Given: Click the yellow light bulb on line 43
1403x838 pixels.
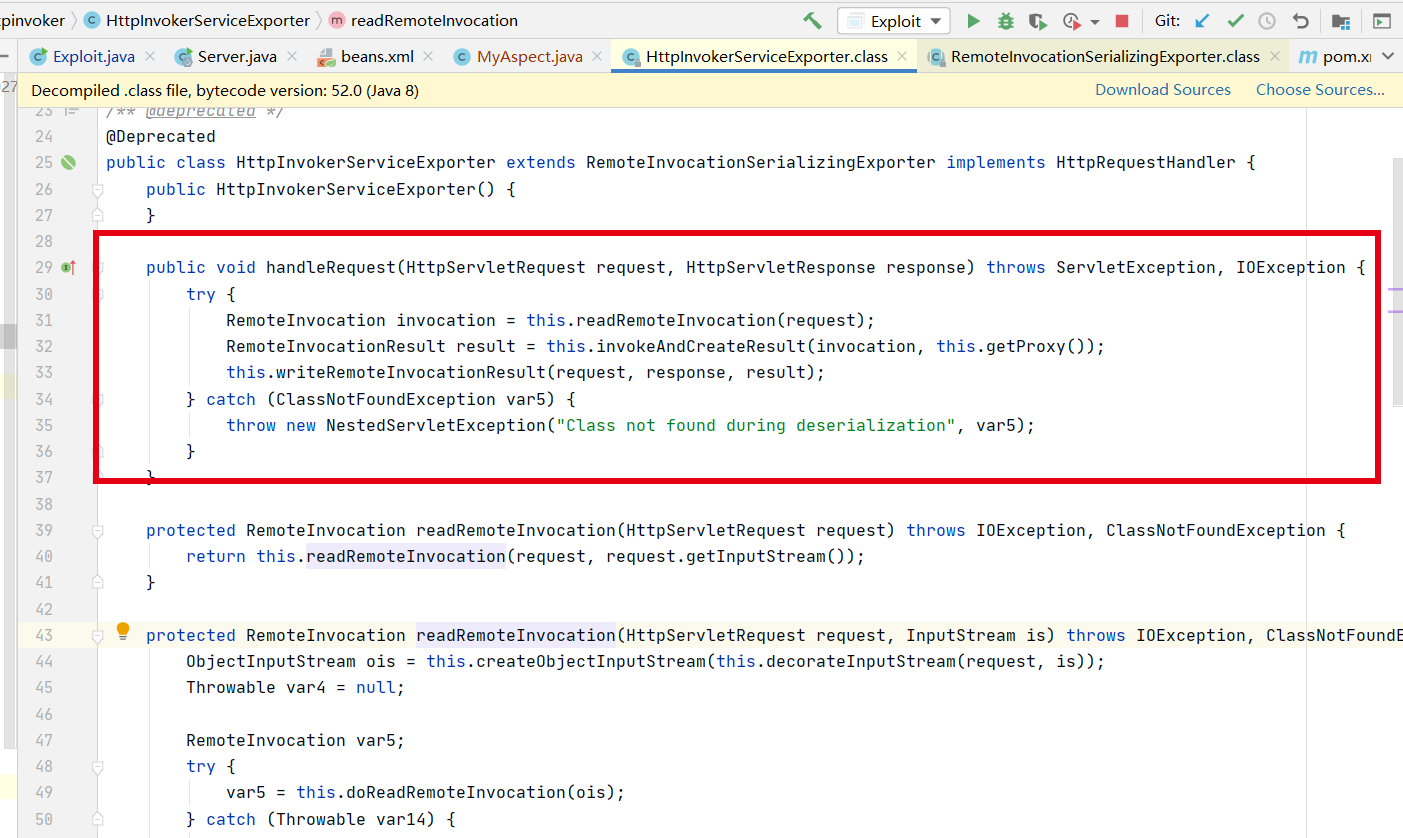Looking at the screenshot, I should click(x=123, y=631).
